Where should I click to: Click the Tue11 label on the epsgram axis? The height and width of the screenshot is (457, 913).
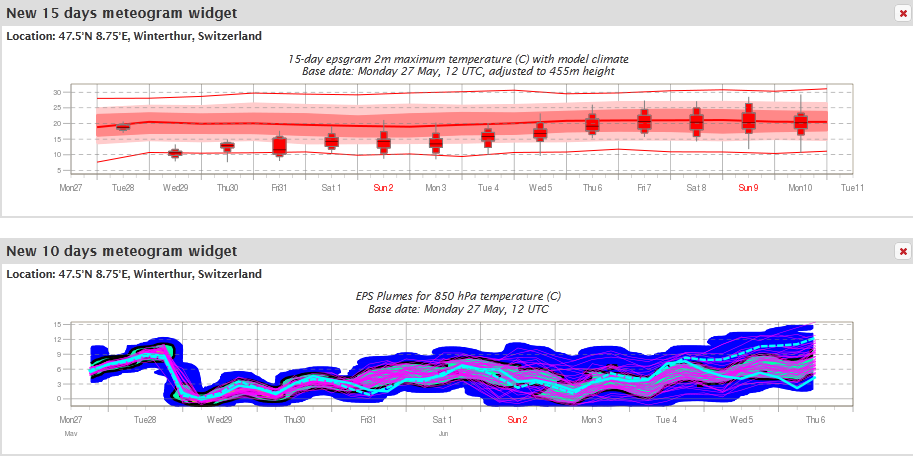click(x=852, y=188)
